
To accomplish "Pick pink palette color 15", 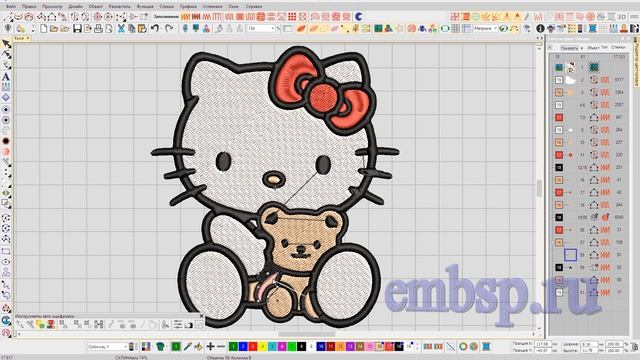I will coord(370,347).
